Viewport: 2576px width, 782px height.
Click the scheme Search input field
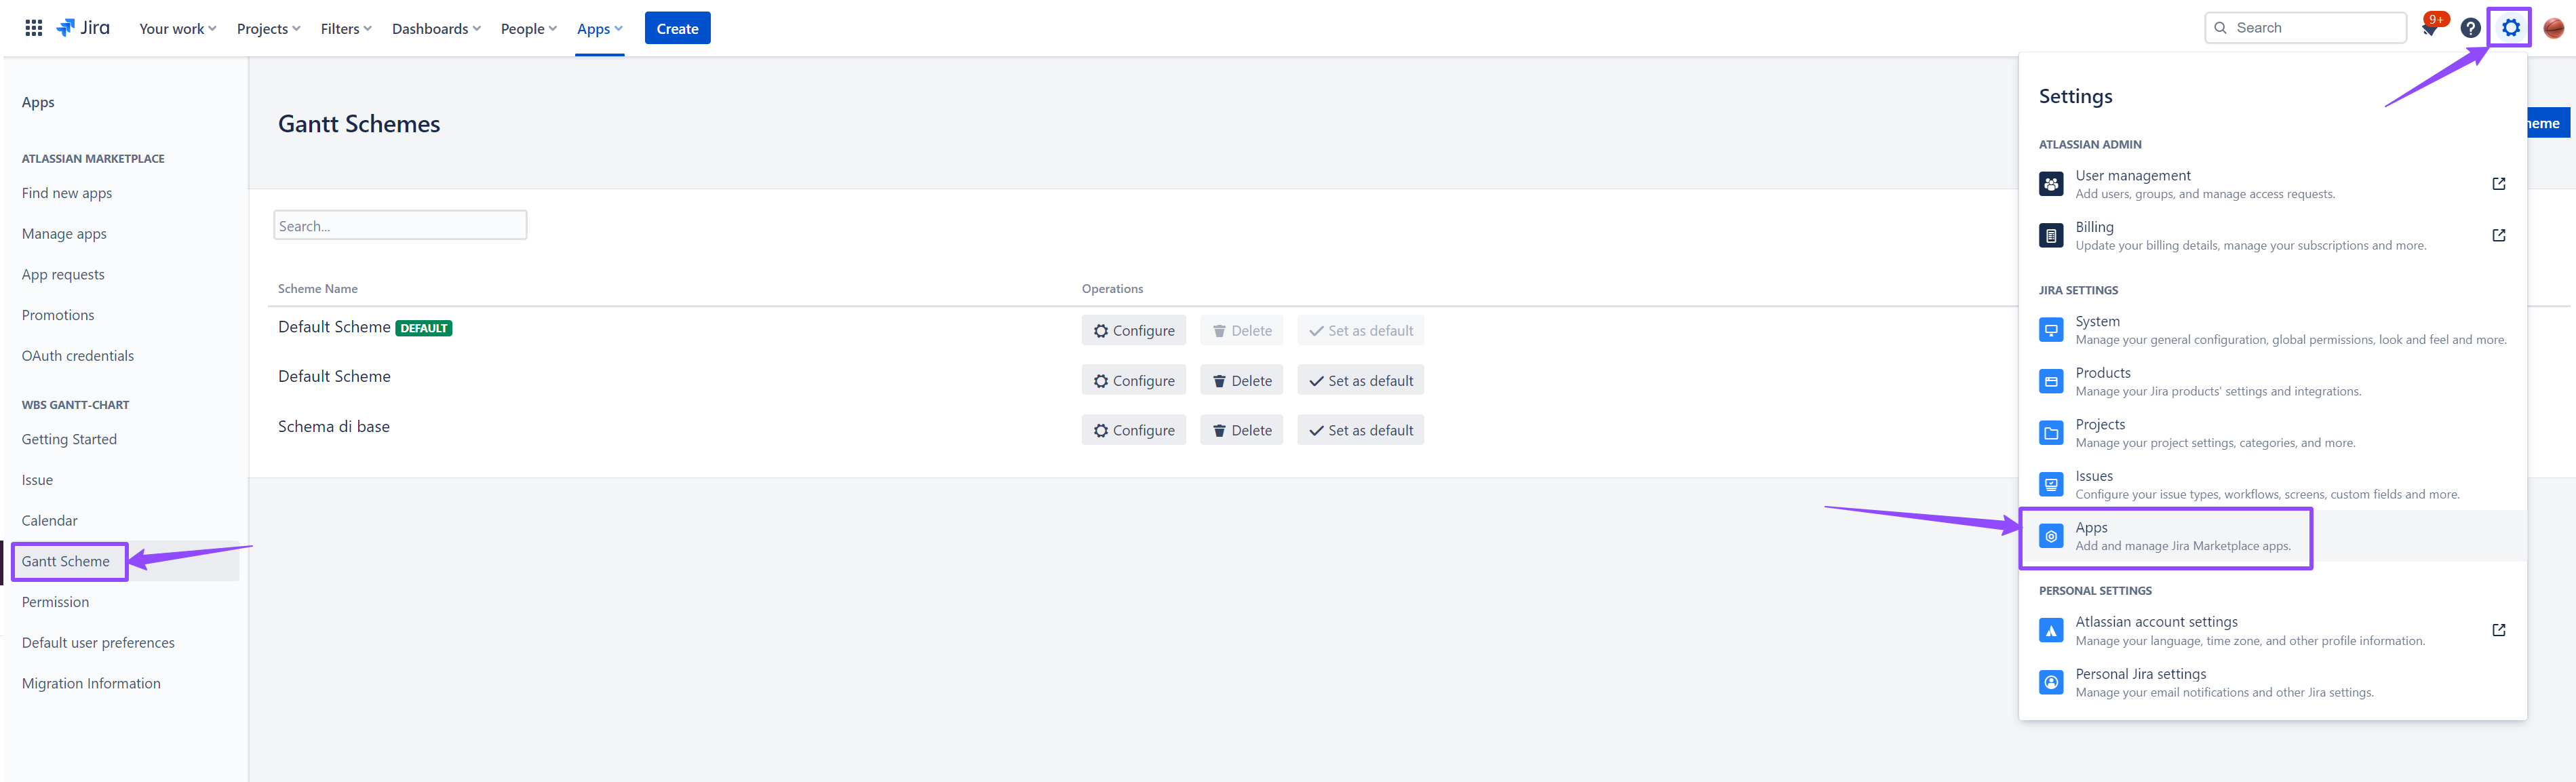(400, 226)
